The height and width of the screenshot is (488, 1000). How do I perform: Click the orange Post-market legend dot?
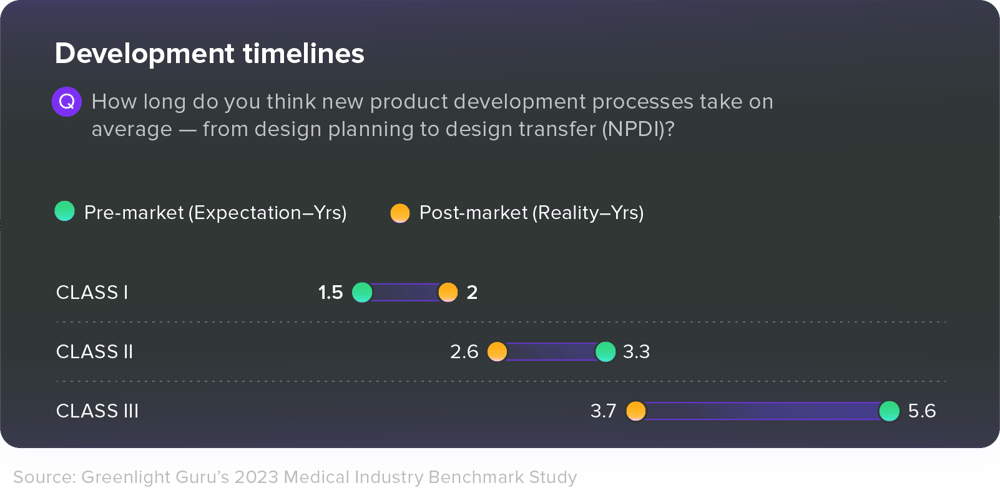click(x=400, y=212)
